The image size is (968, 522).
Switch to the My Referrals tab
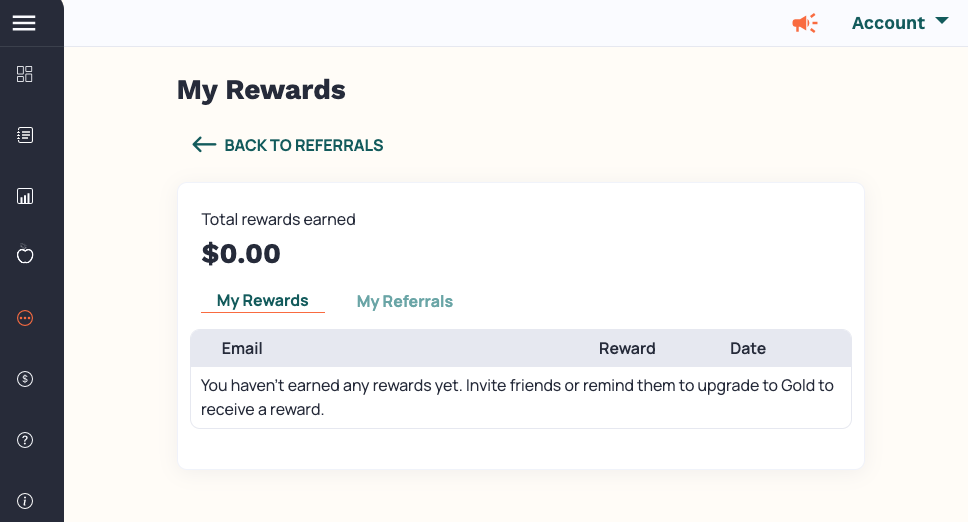[404, 301]
